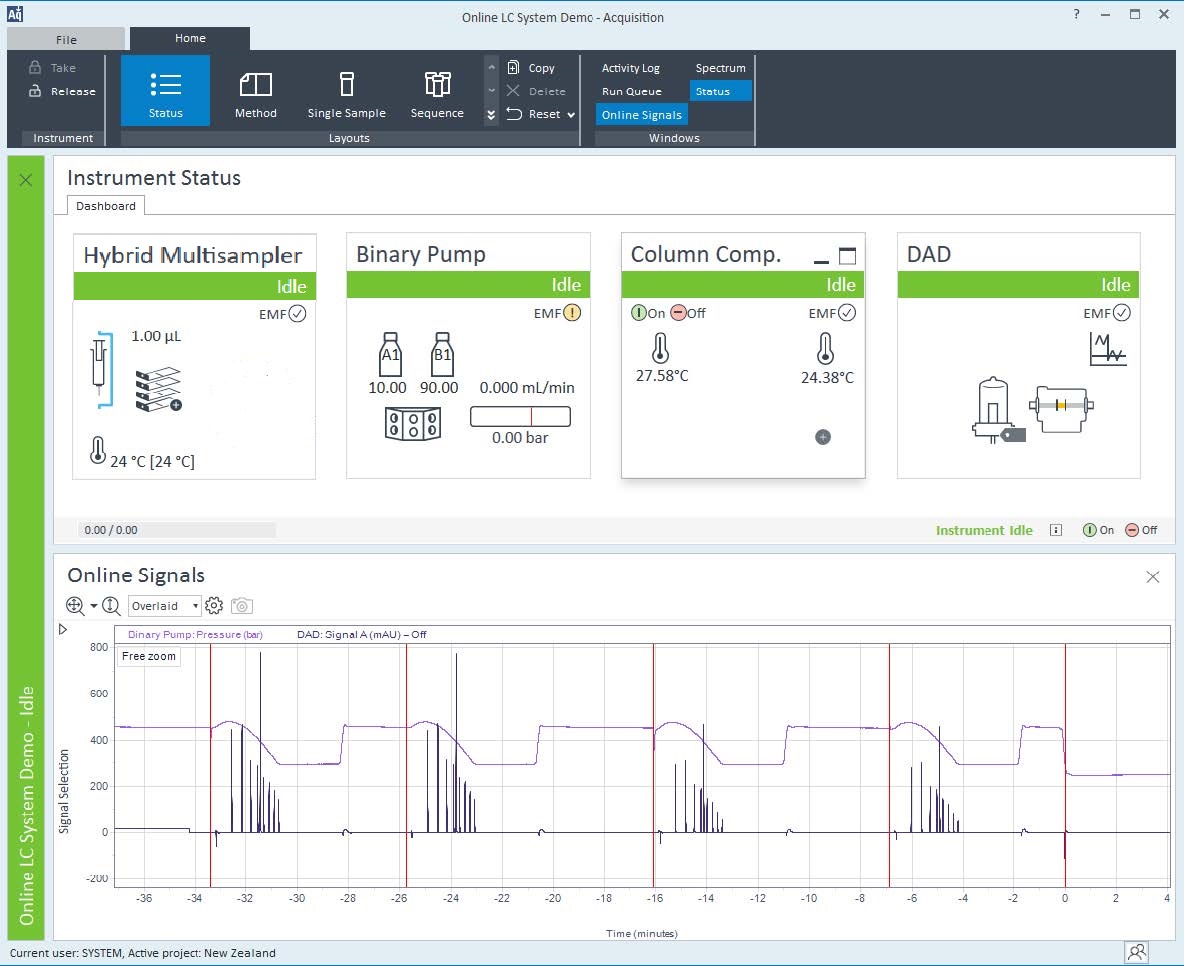Open the Activity Log window
Image resolution: width=1184 pixels, height=966 pixels.
click(x=630, y=67)
